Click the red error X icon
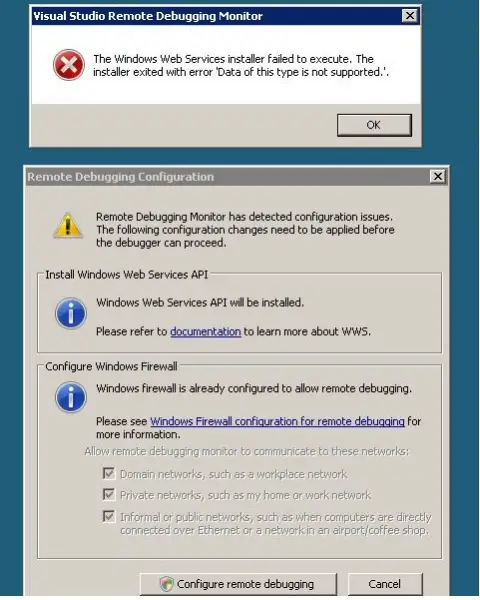The width and height of the screenshot is (480, 600). (69, 65)
